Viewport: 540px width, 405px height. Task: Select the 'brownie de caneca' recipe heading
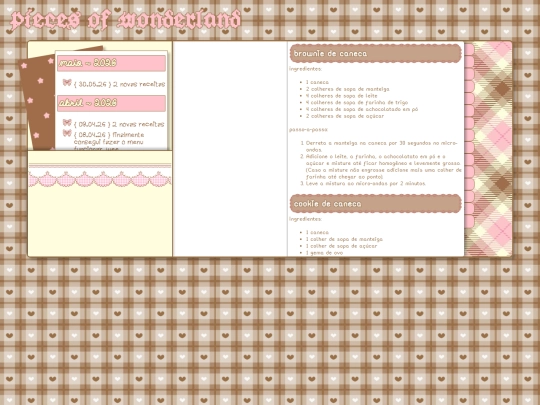(376, 54)
